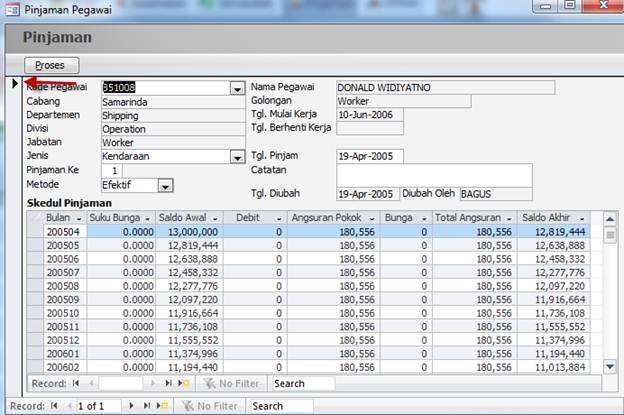The width and height of the screenshot is (624, 415).
Task: Select all rows via datasheet corner selector
Action: [x=35, y=218]
